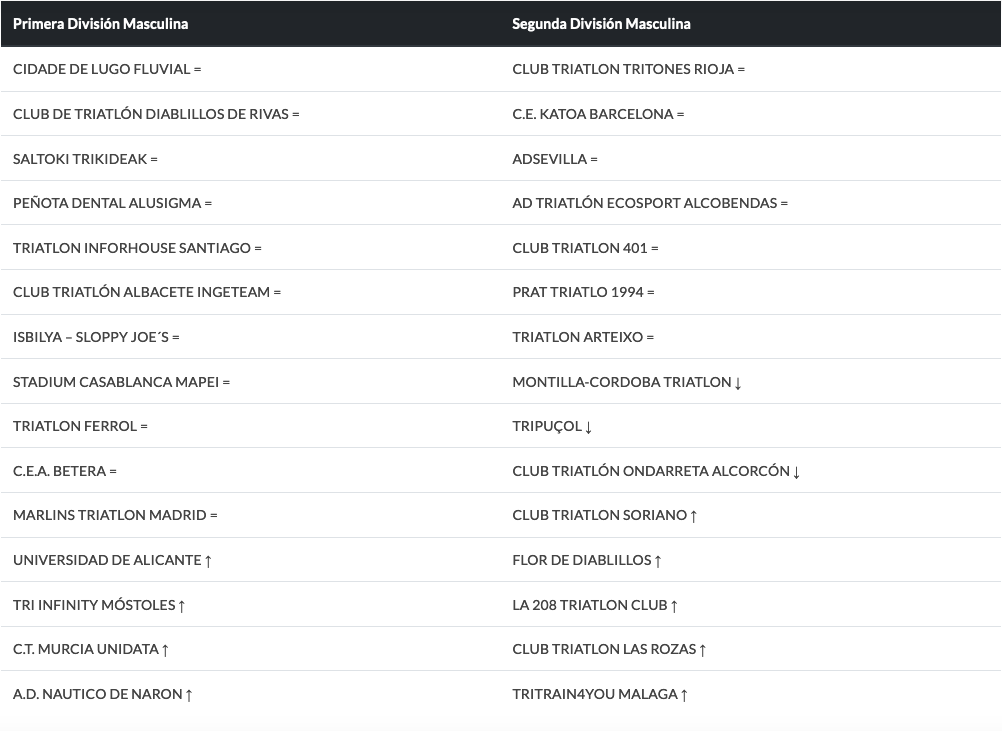The image size is (1002, 731).
Task: Click the relegation arrow beside TRIPUÇOL
Action: pyautogui.click(x=589, y=427)
